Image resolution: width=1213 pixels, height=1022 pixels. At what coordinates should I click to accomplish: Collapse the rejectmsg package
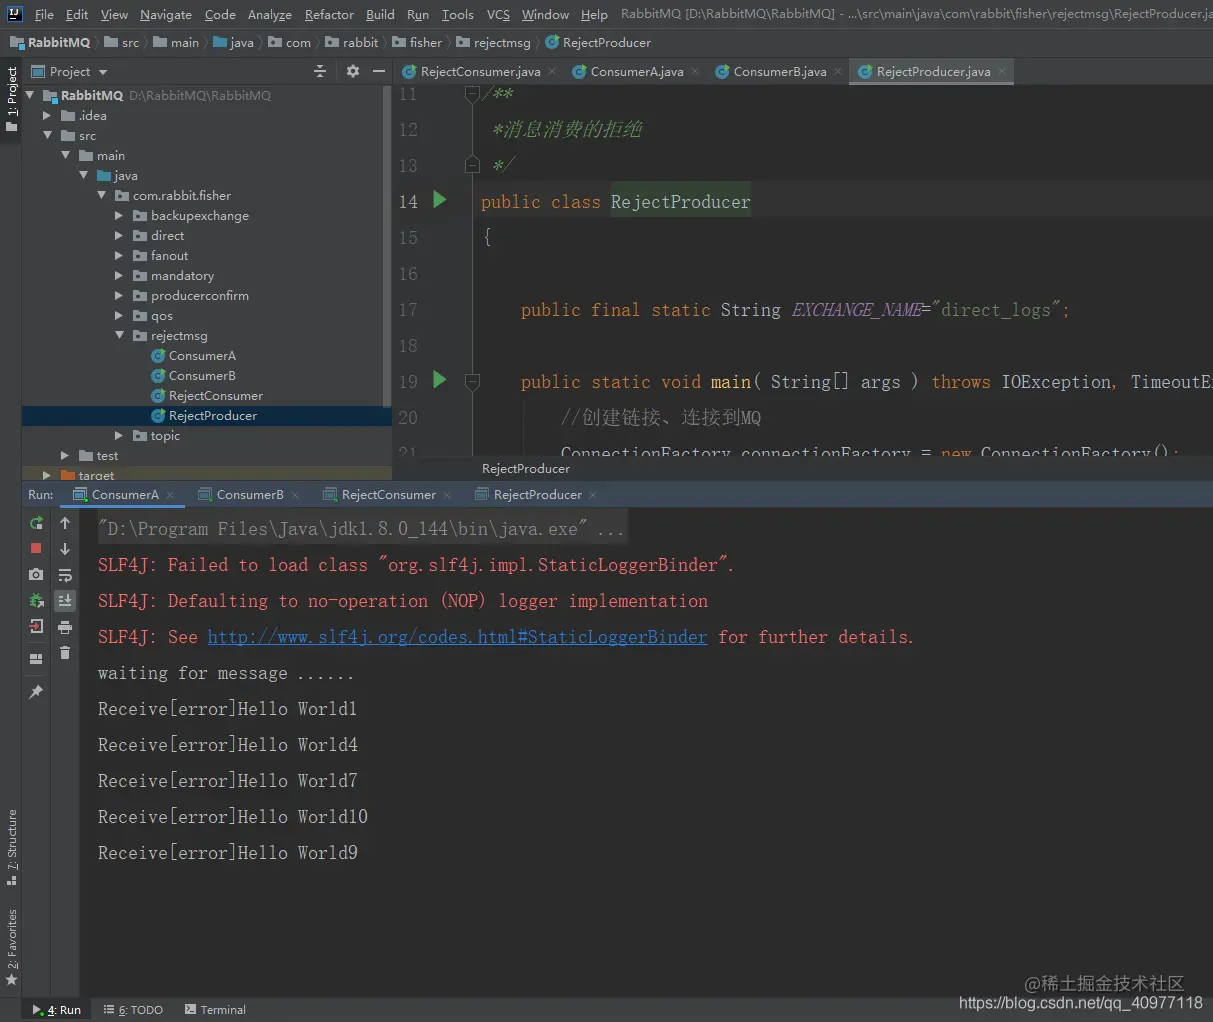pyautogui.click(x=119, y=335)
